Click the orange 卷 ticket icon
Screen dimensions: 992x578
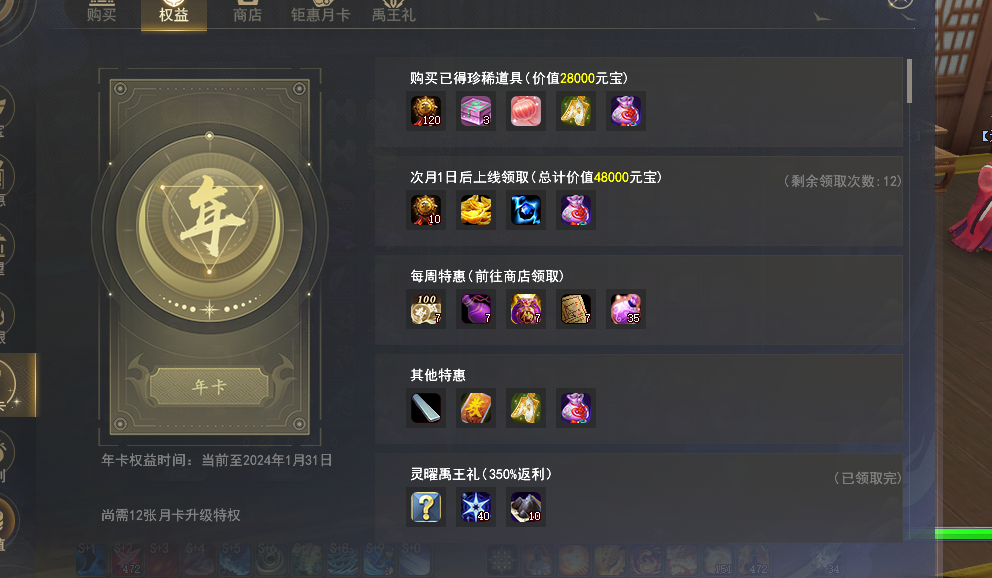pyautogui.click(x=476, y=408)
